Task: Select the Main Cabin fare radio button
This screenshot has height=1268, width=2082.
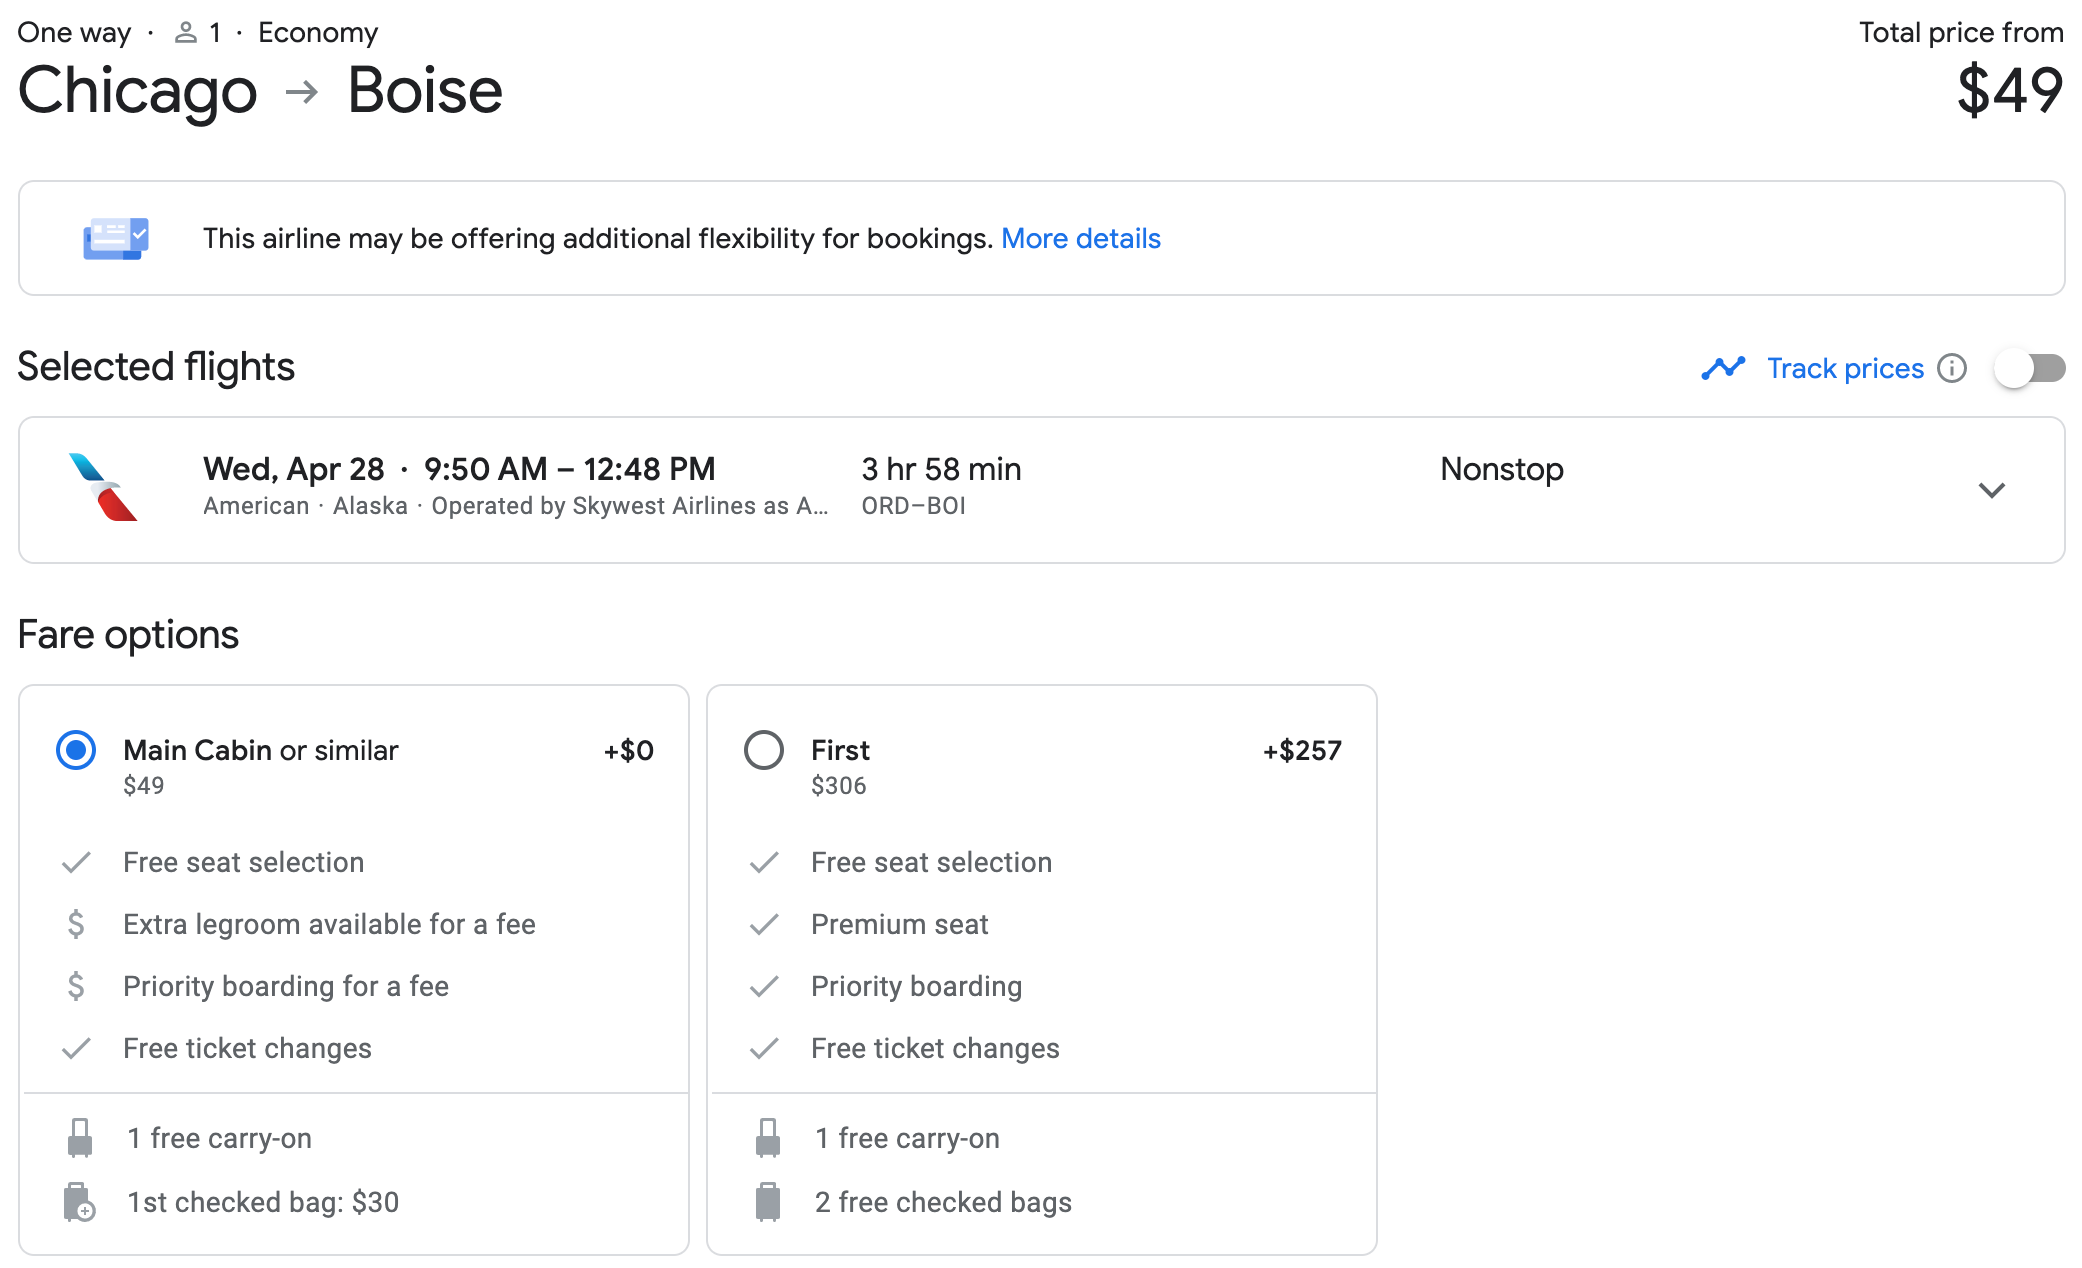Action: pos(76,750)
